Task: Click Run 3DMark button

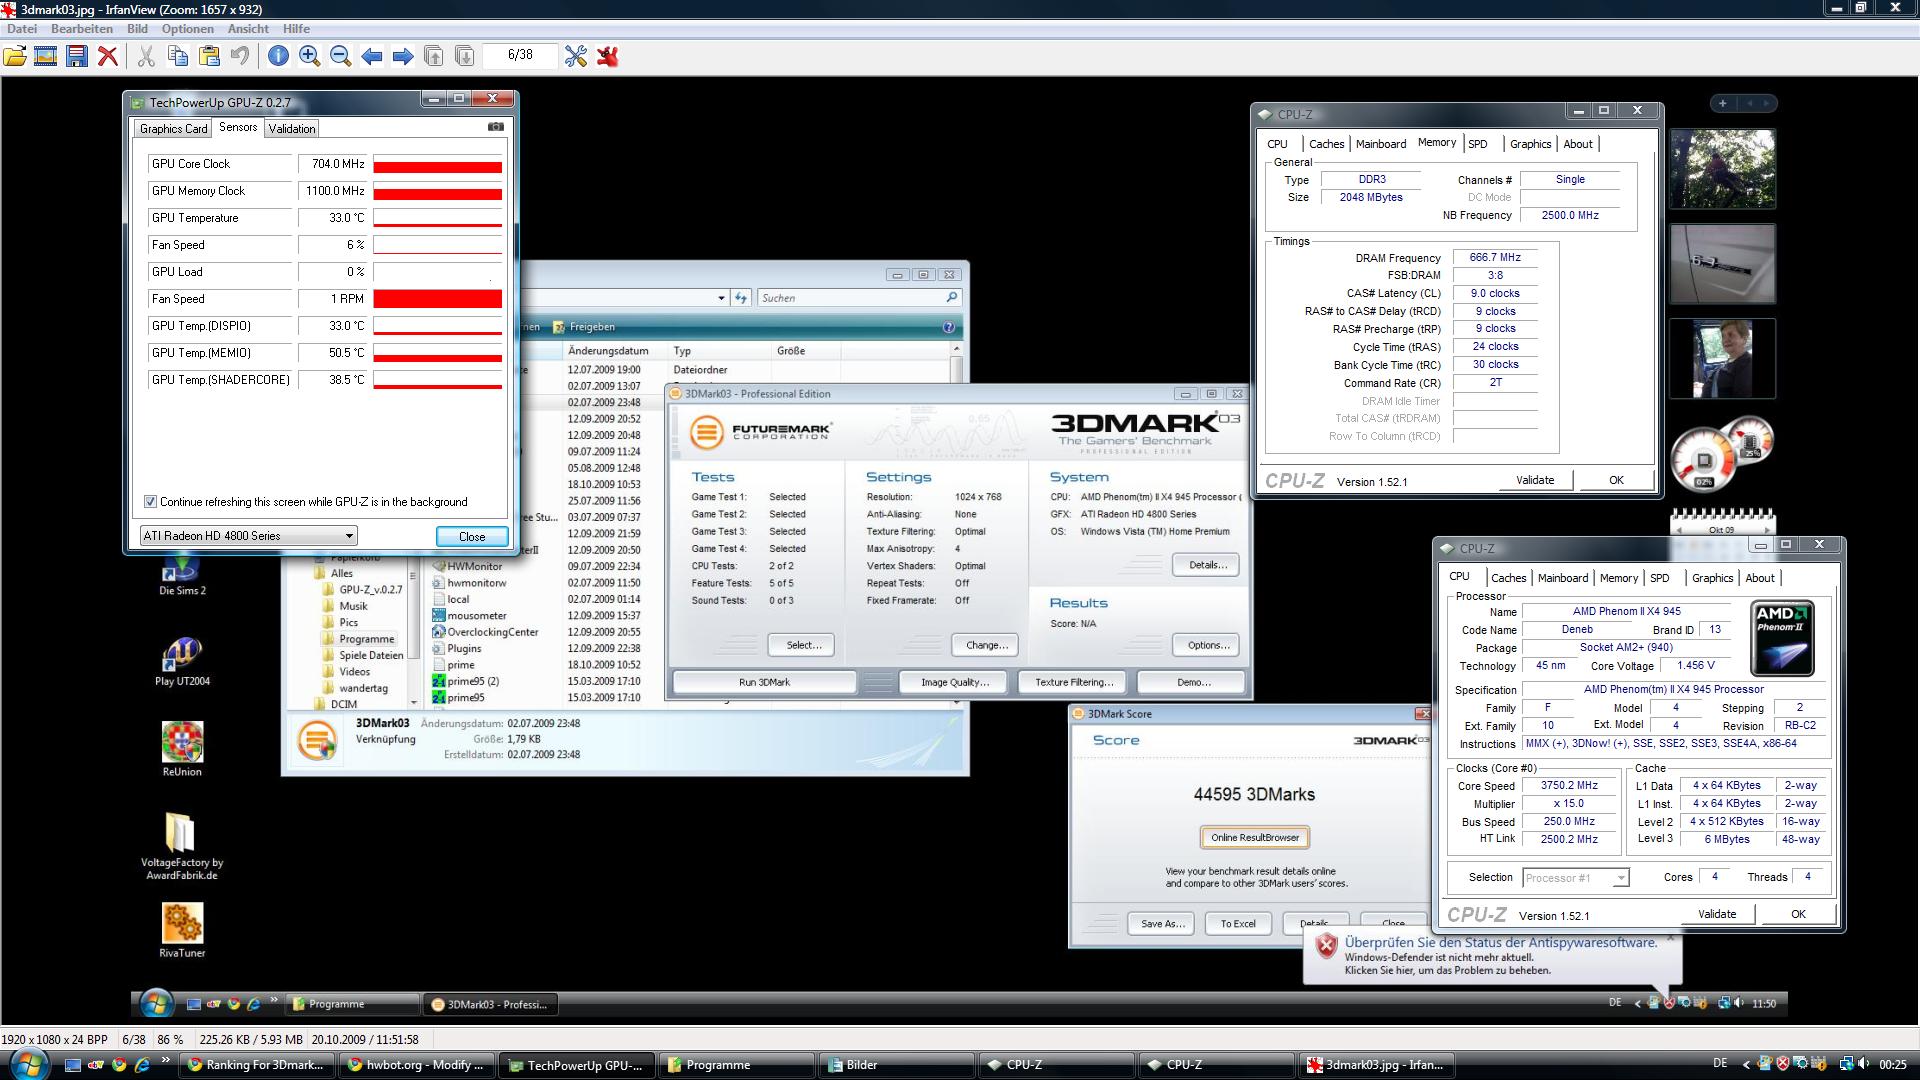Action: (764, 682)
